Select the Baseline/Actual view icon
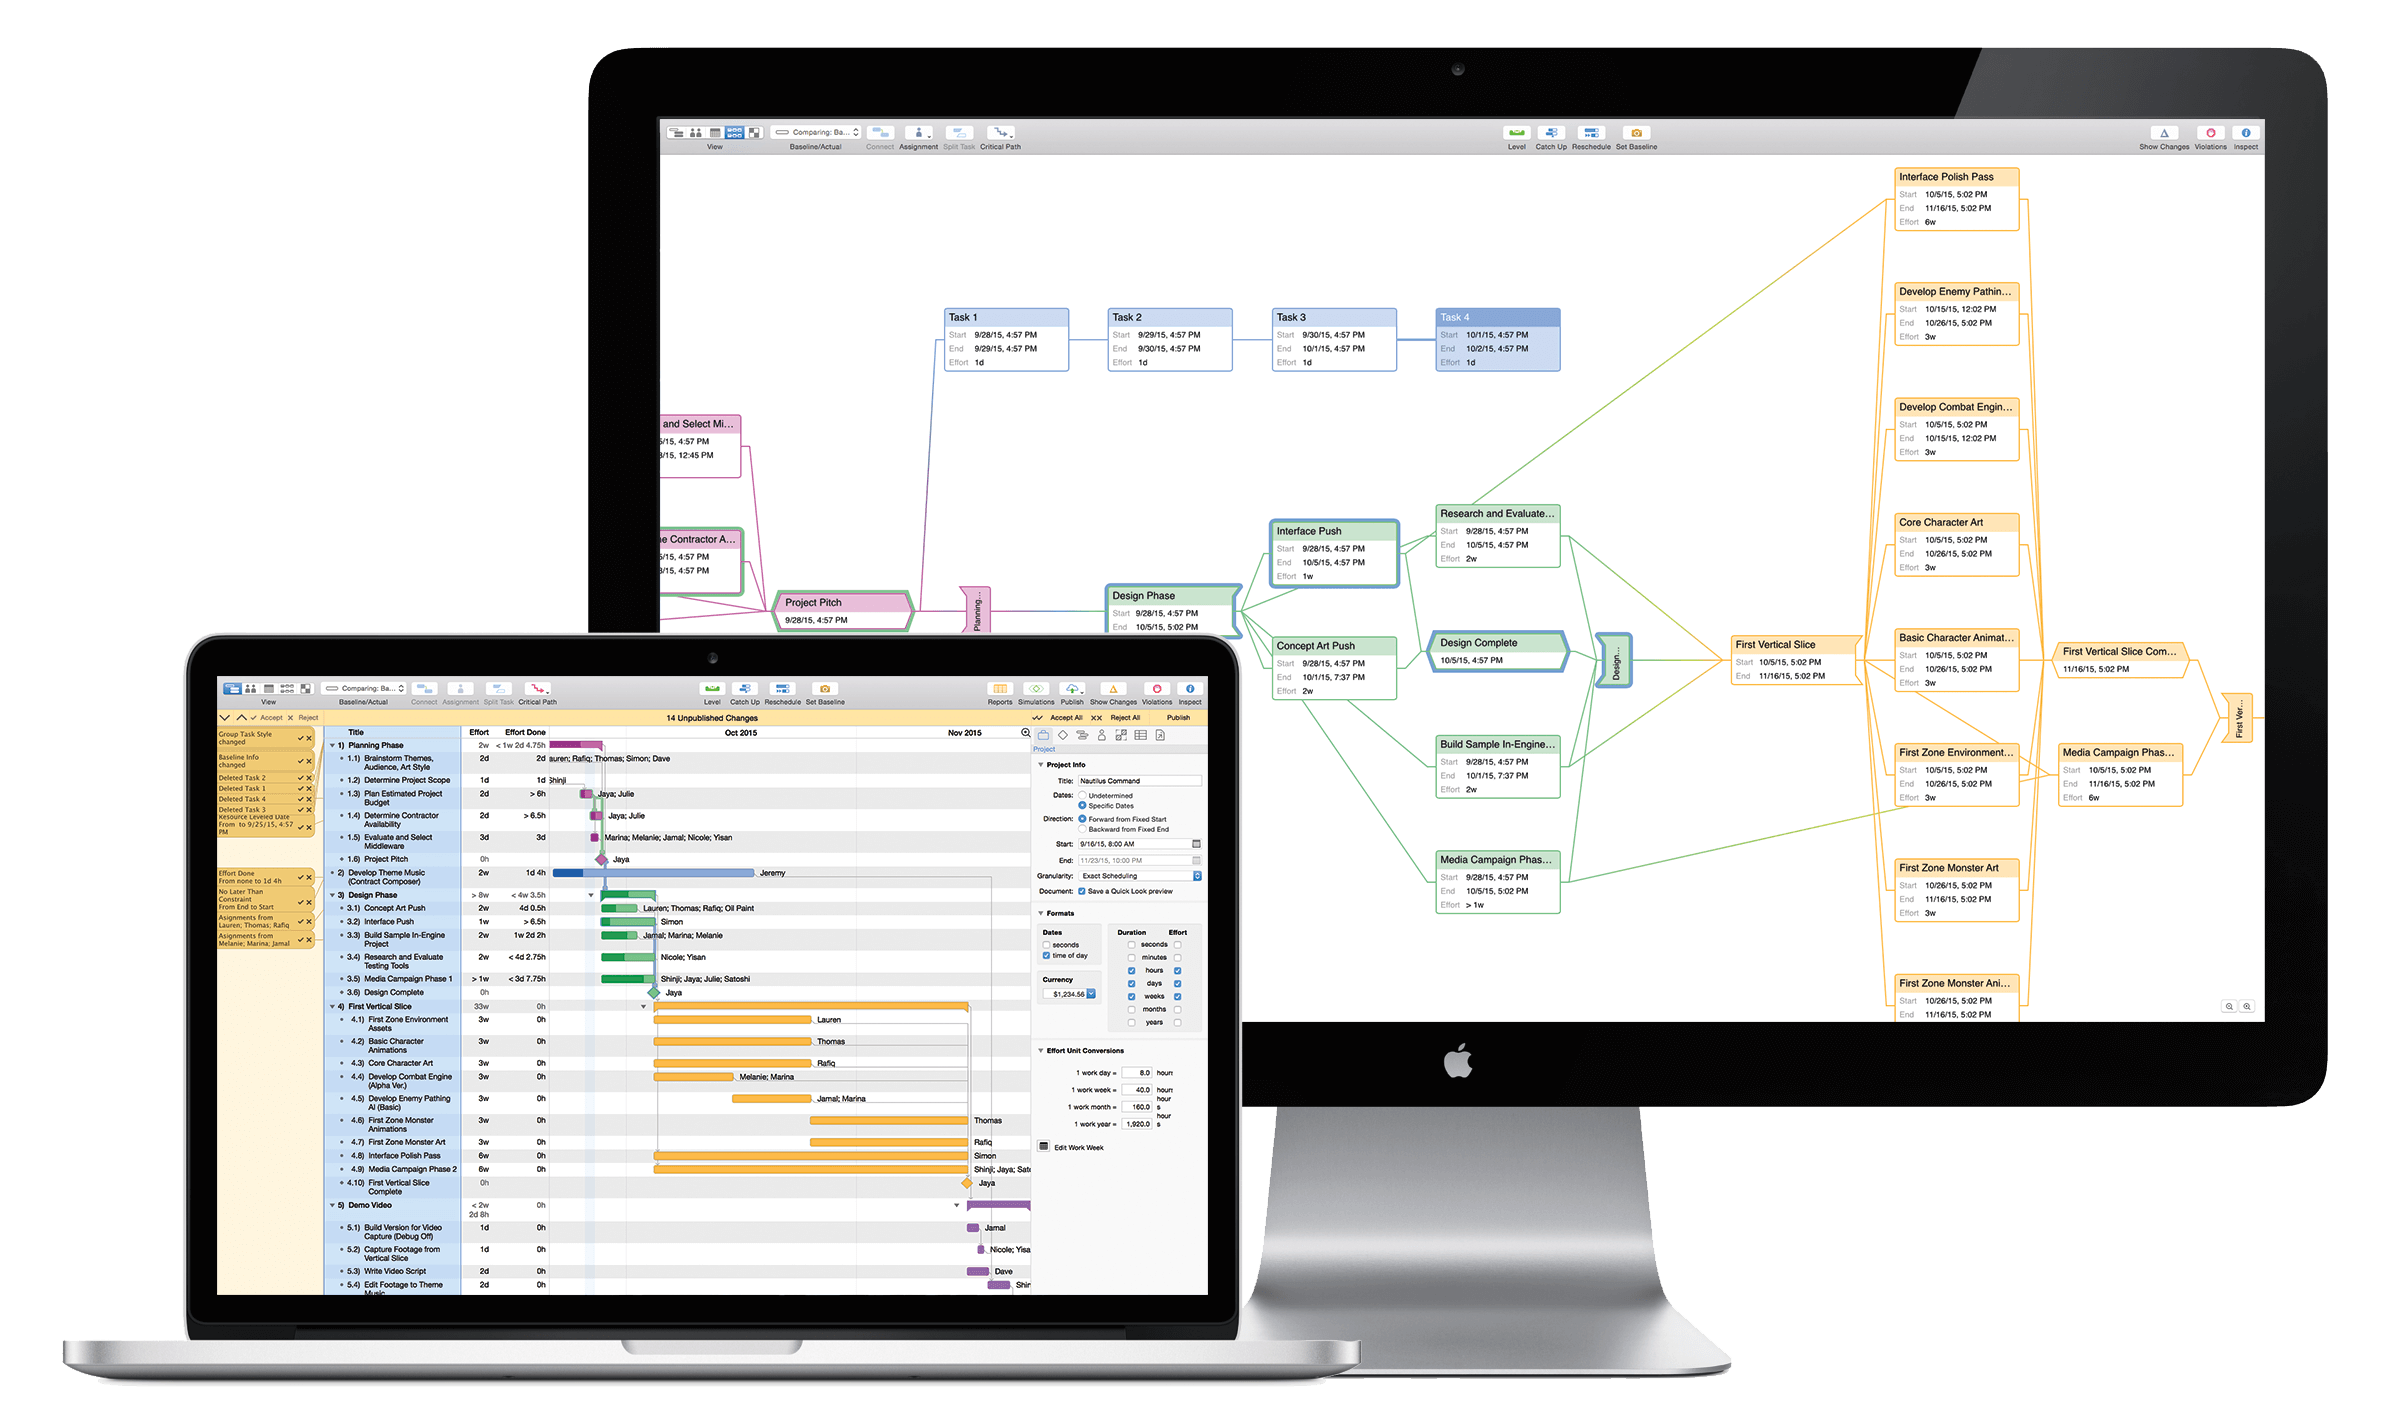The image size is (2400, 1425). (380, 690)
